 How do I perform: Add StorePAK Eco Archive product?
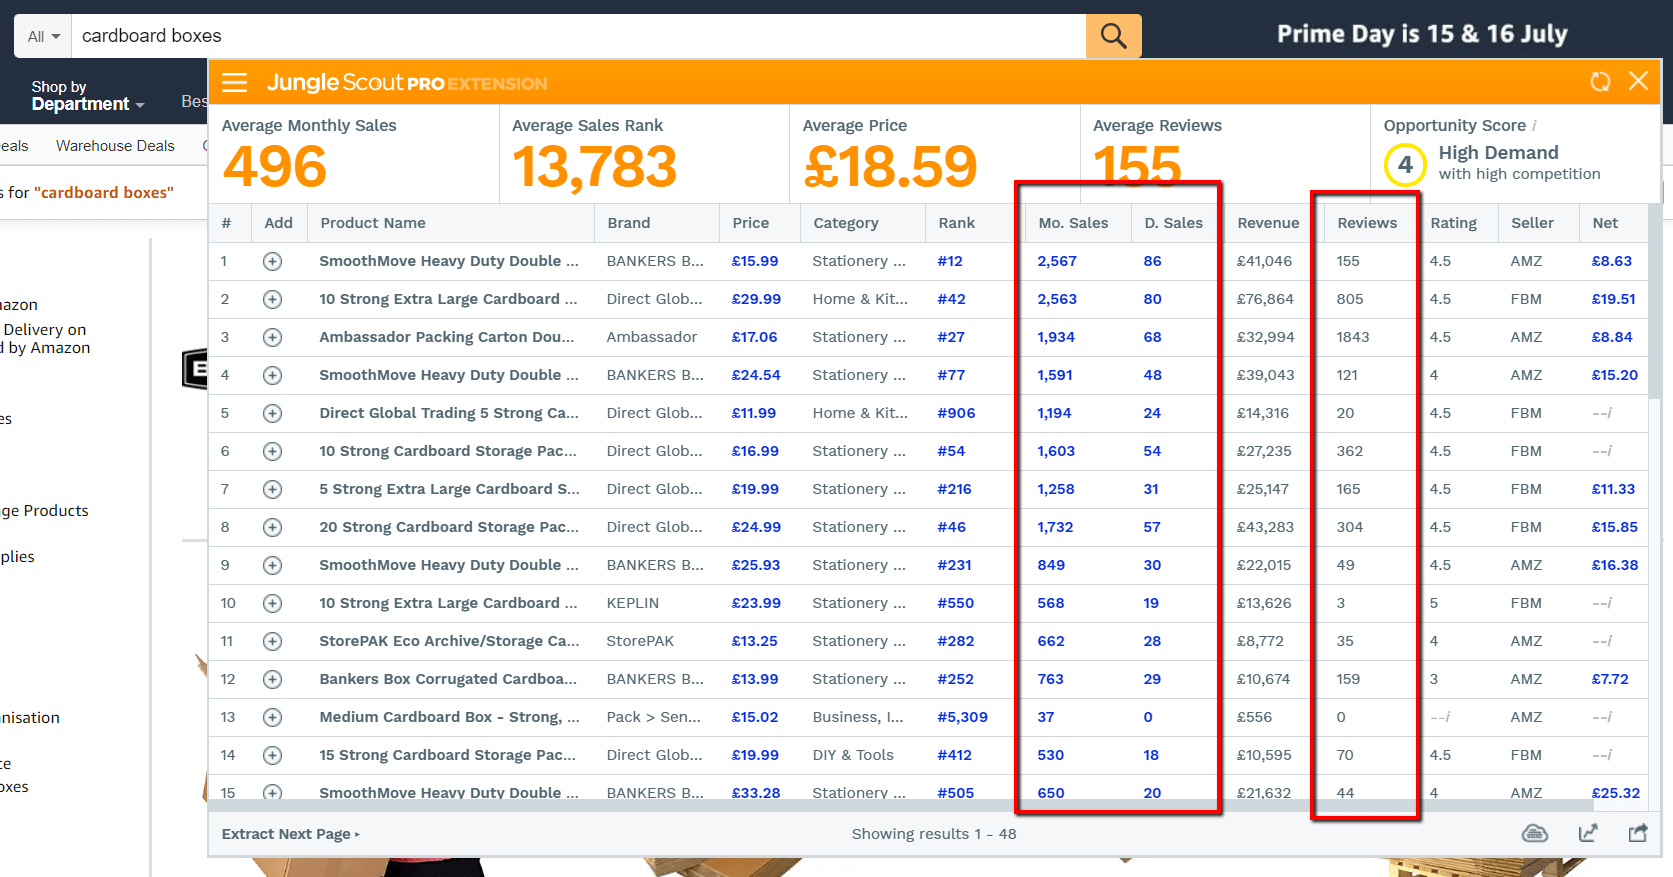(x=272, y=641)
